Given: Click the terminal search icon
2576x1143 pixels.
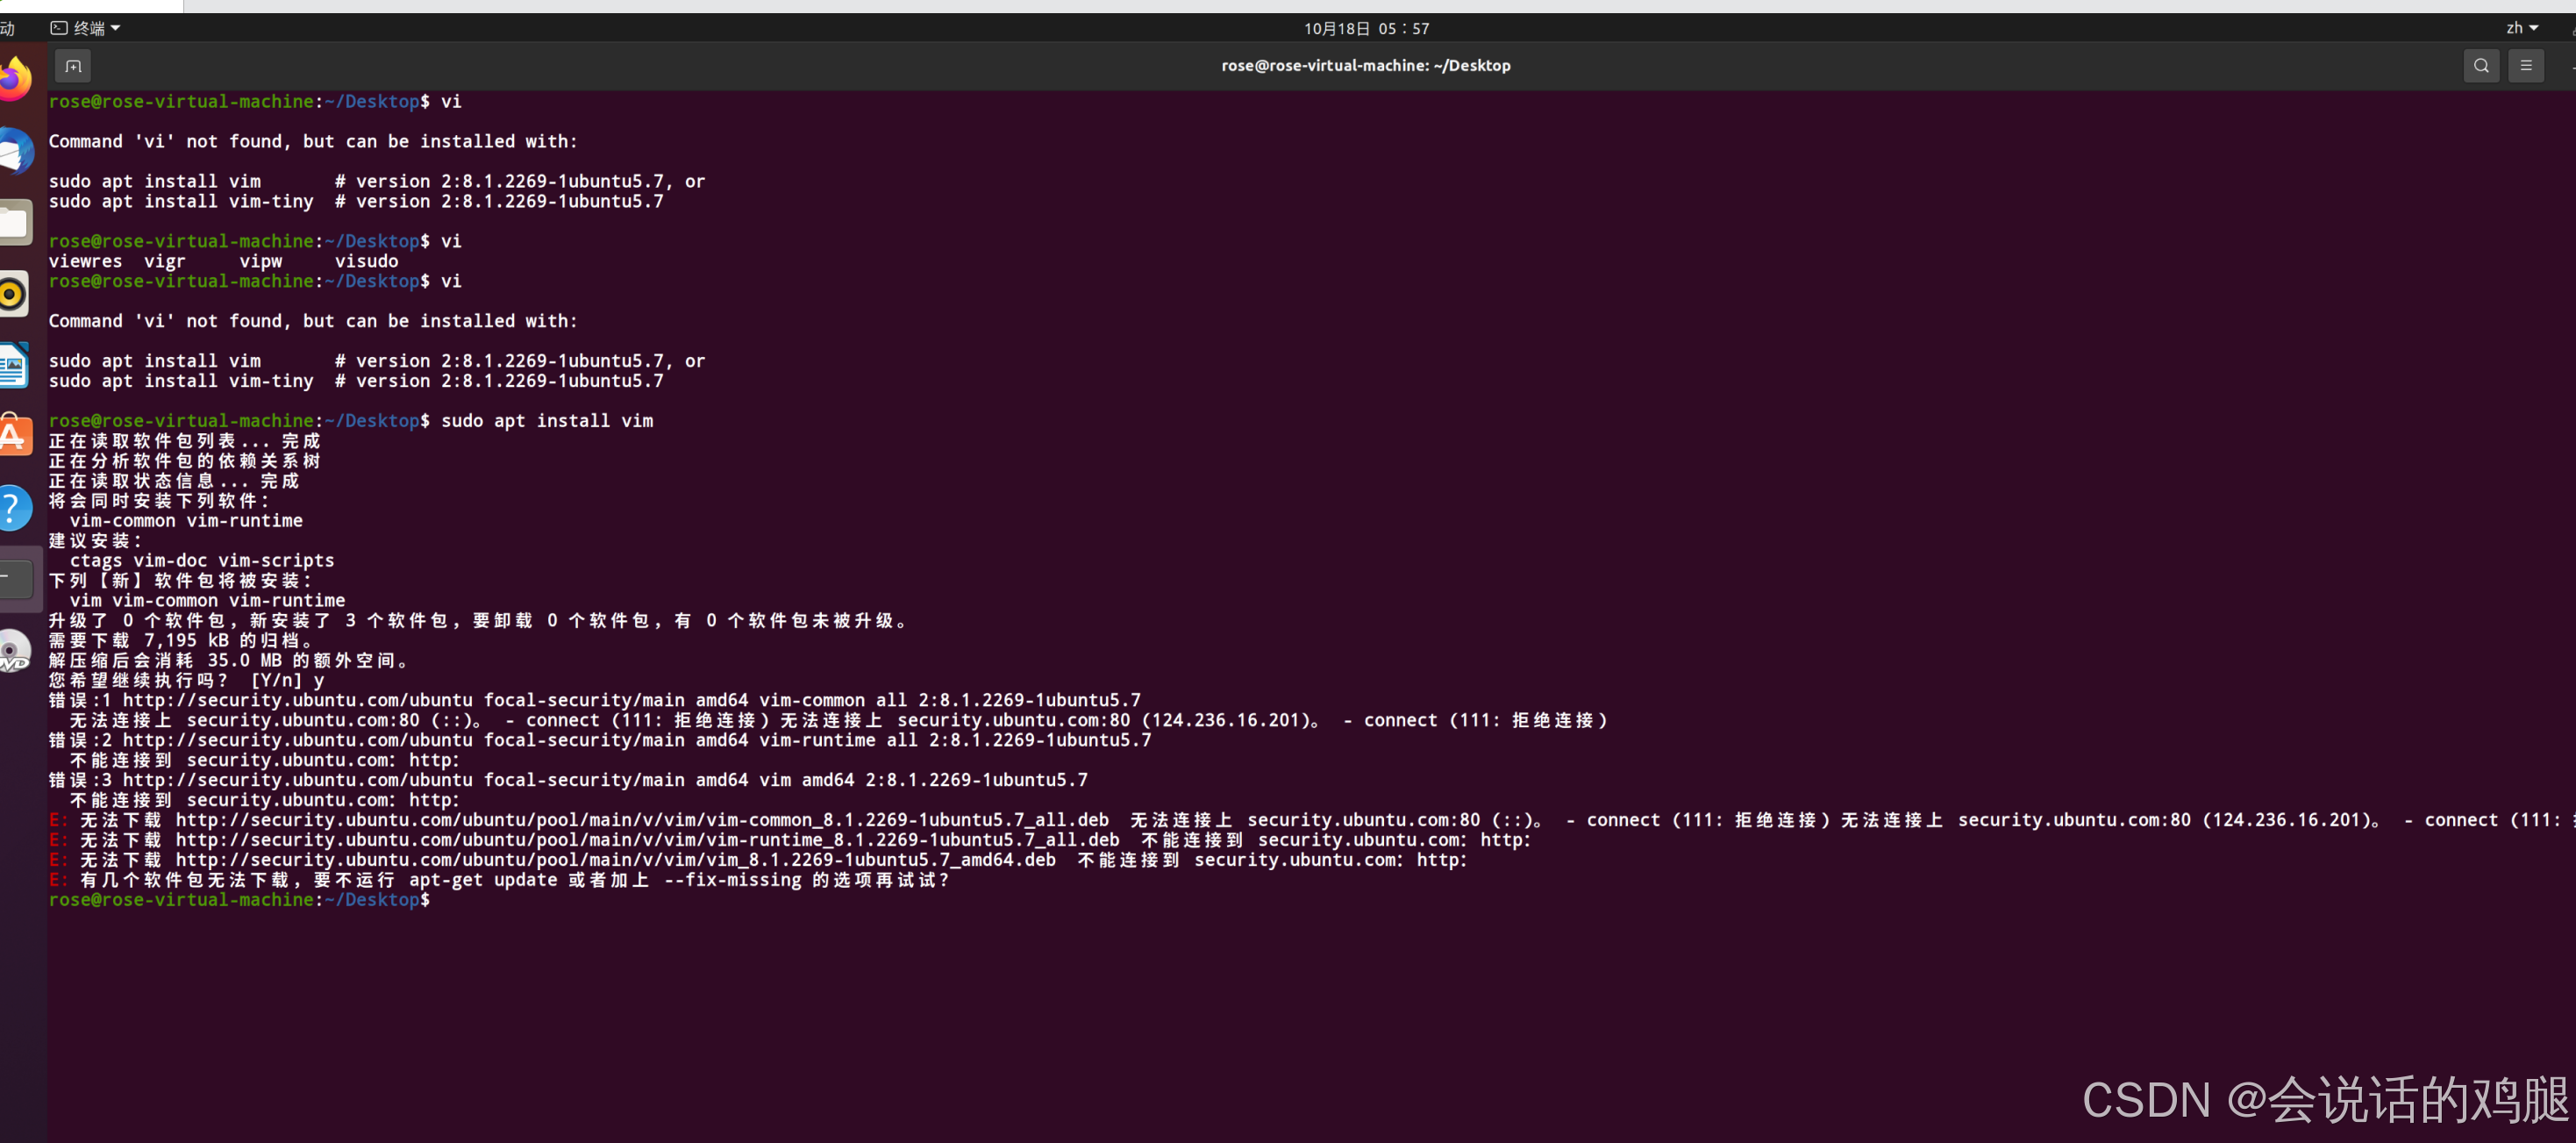Looking at the screenshot, I should point(2481,66).
